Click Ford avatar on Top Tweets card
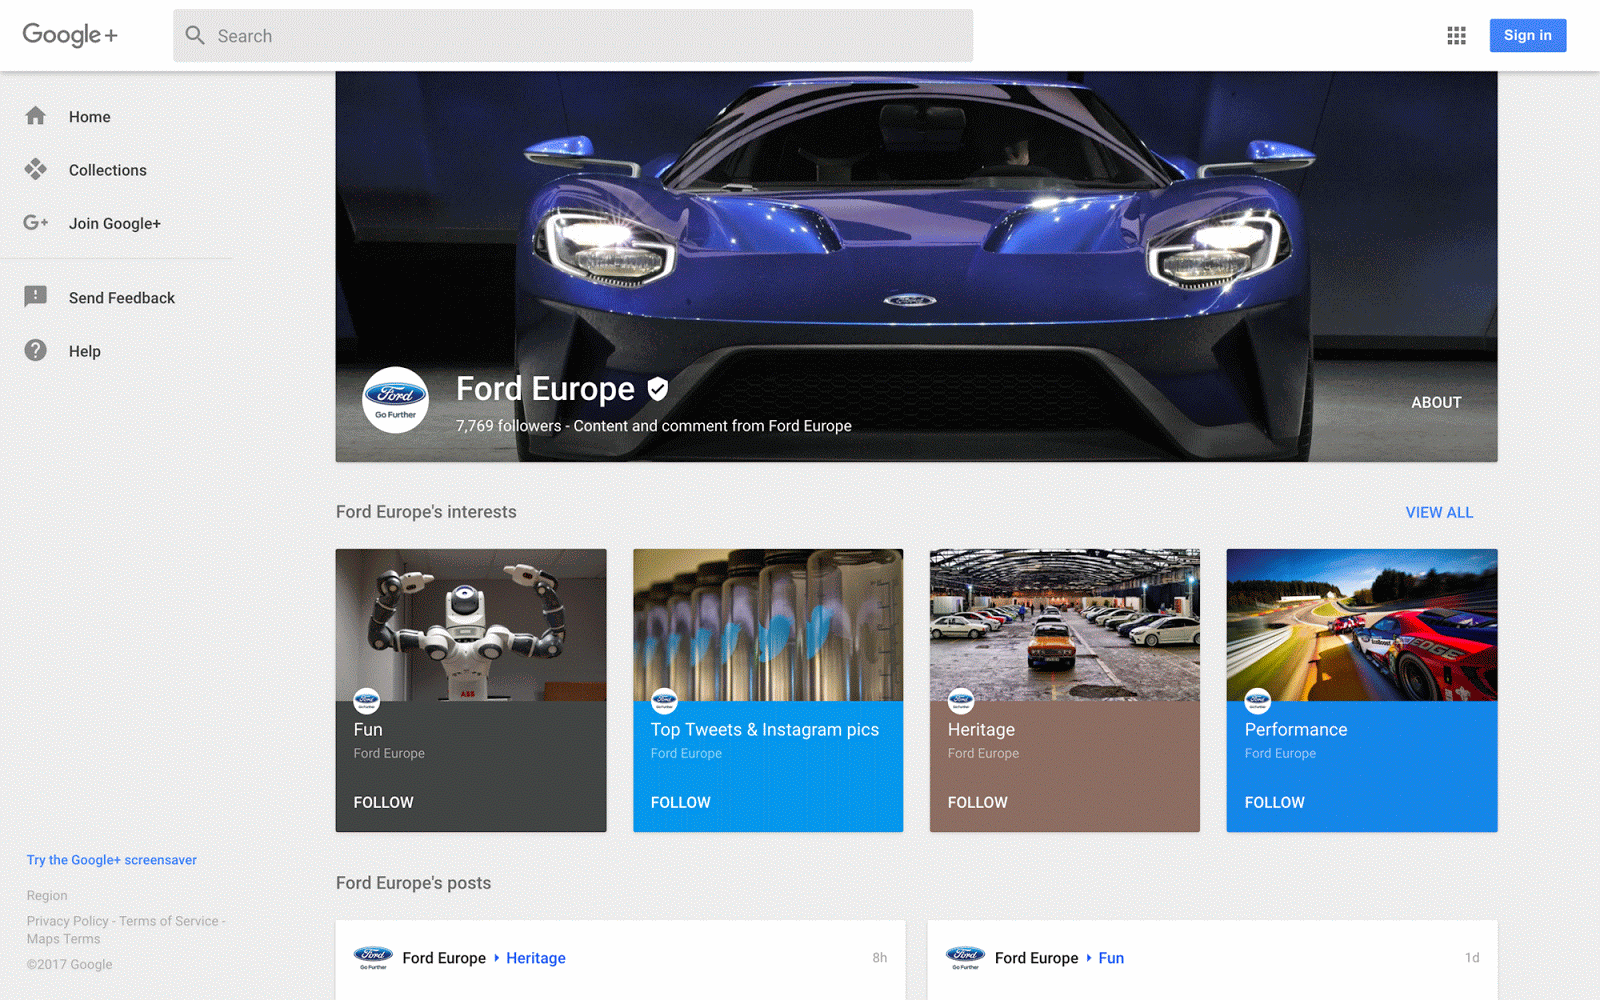Image resolution: width=1600 pixels, height=1000 pixels. pyautogui.click(x=664, y=701)
